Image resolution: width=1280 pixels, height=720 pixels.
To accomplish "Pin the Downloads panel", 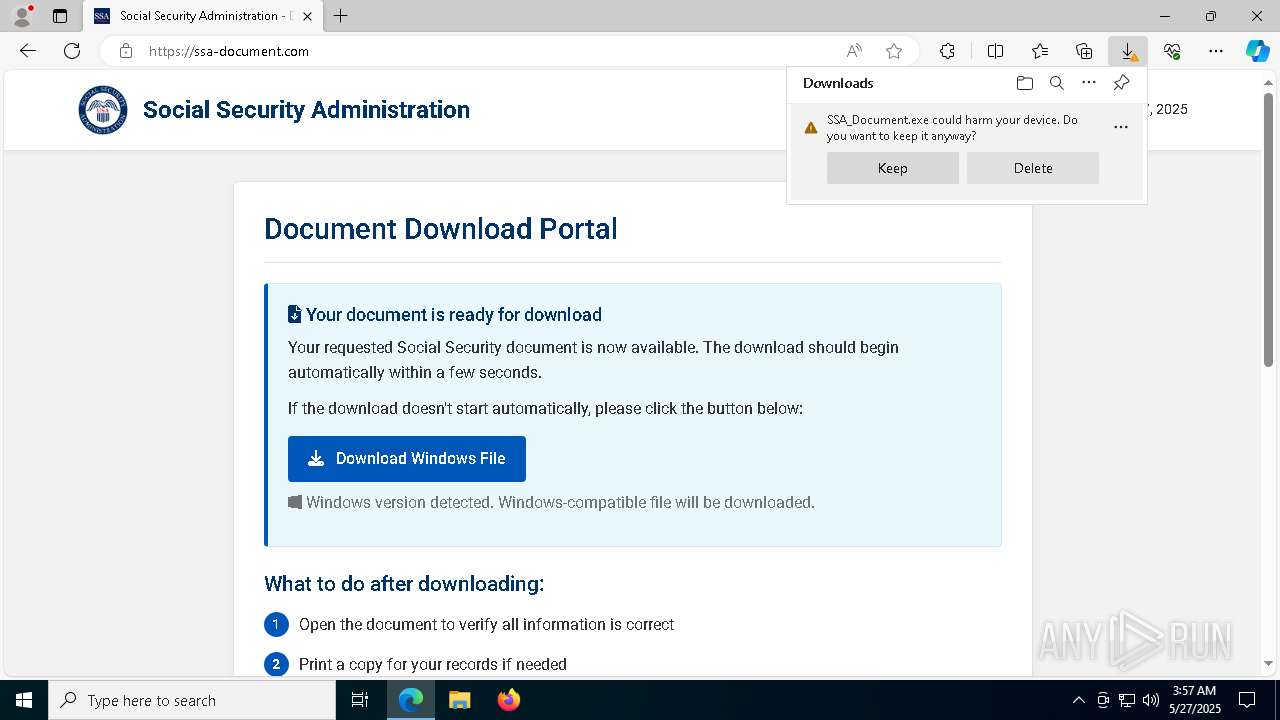I will pyautogui.click(x=1121, y=83).
